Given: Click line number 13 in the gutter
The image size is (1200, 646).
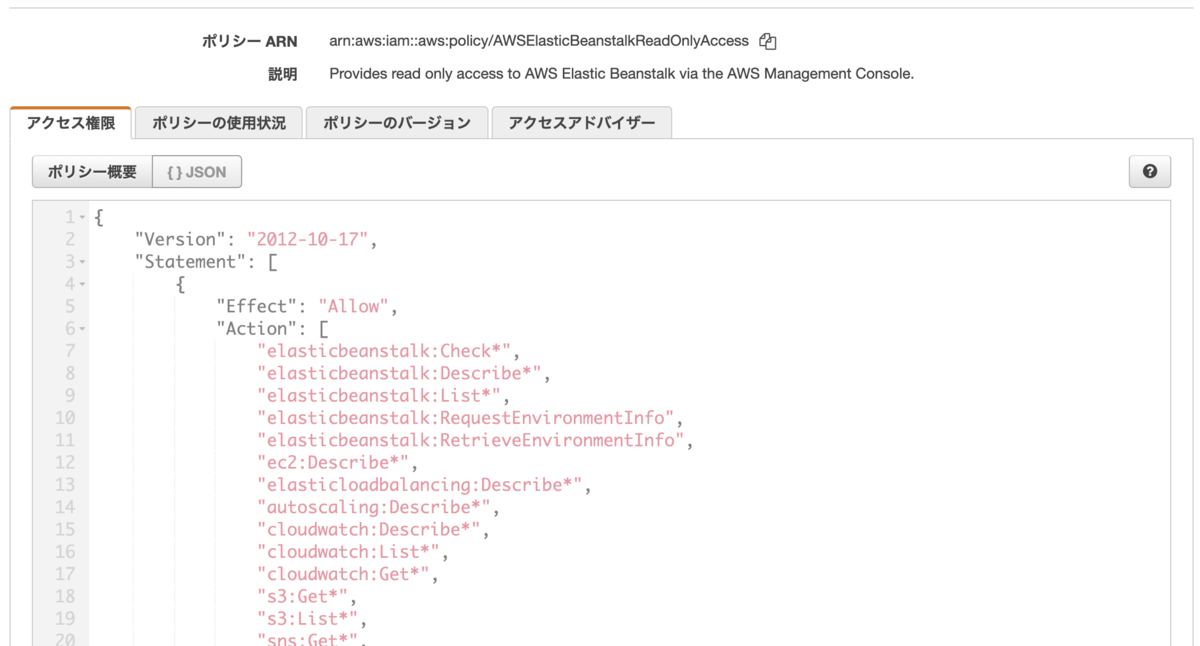Looking at the screenshot, I should click(65, 485).
